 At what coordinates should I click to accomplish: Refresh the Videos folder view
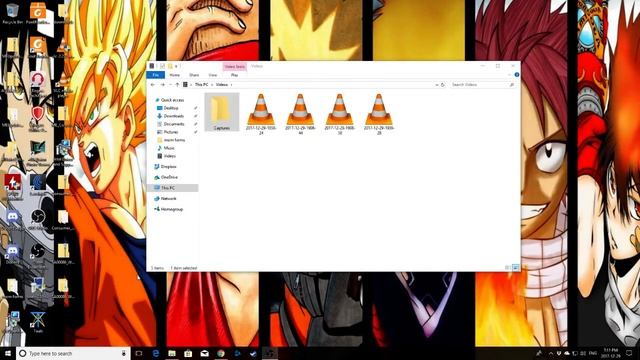pyautogui.click(x=443, y=84)
